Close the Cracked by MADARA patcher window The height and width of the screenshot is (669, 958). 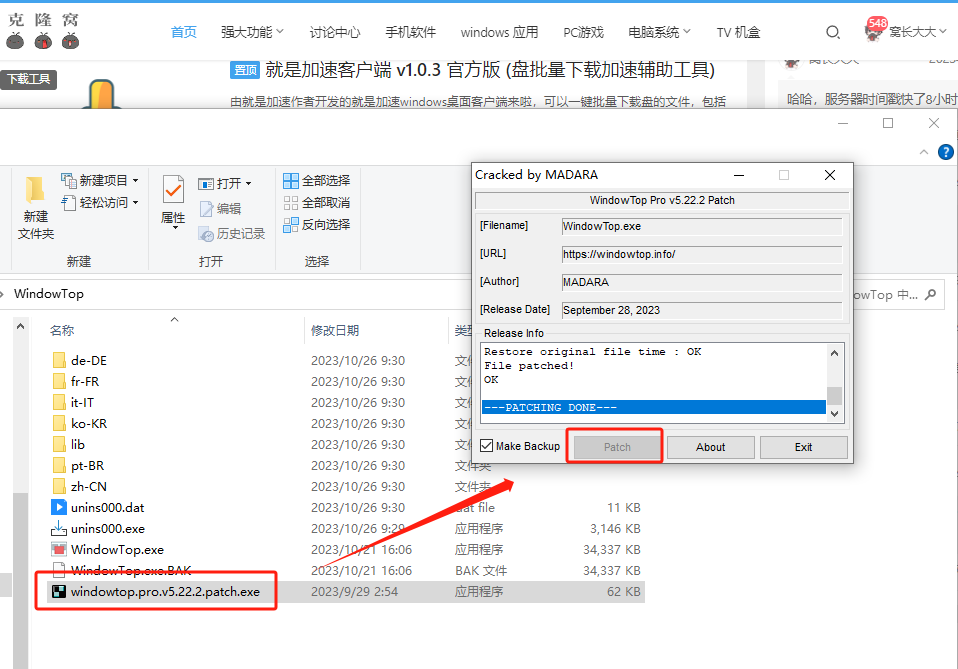coord(830,175)
